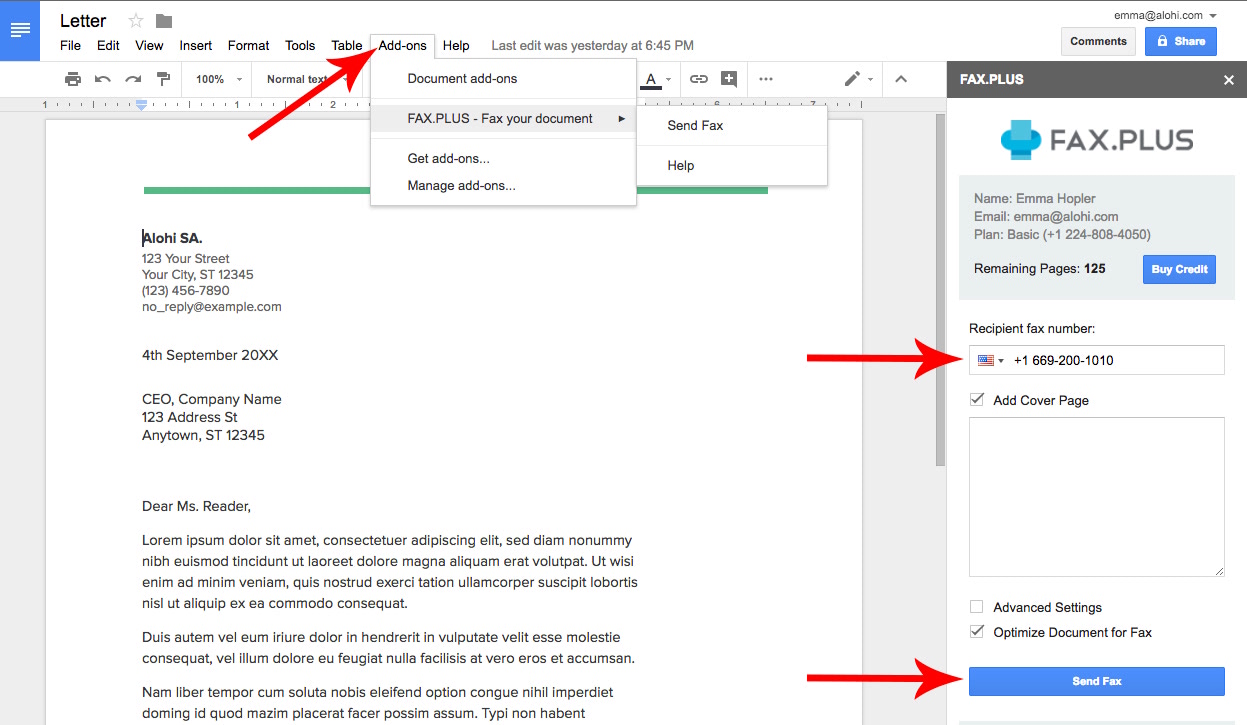Choose Send Fax from the submenu

[695, 126]
